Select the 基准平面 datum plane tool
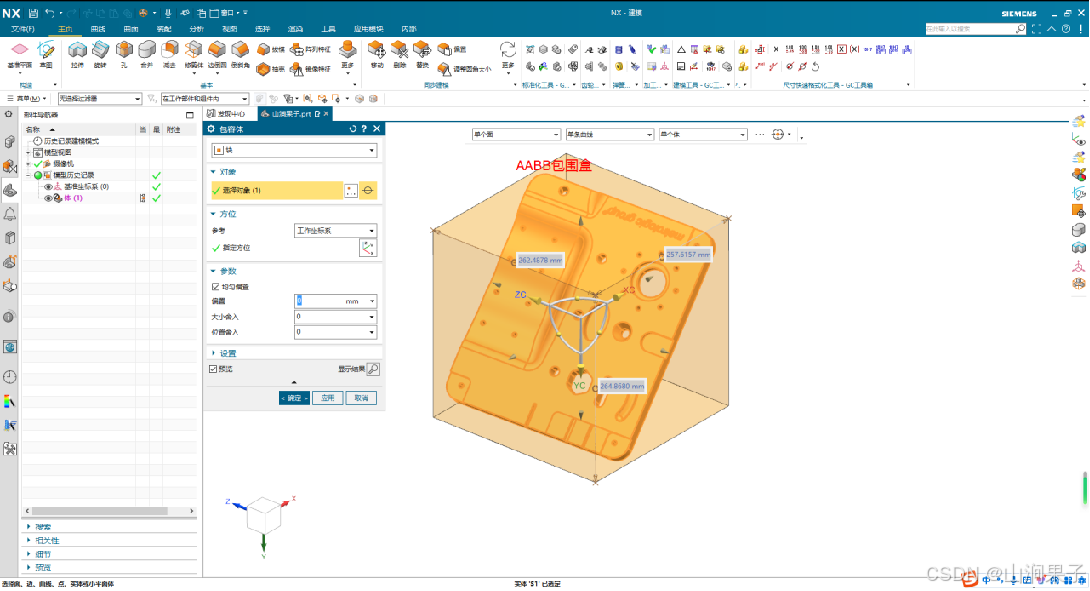Viewport: 1090px width, 591px height. [x=19, y=54]
